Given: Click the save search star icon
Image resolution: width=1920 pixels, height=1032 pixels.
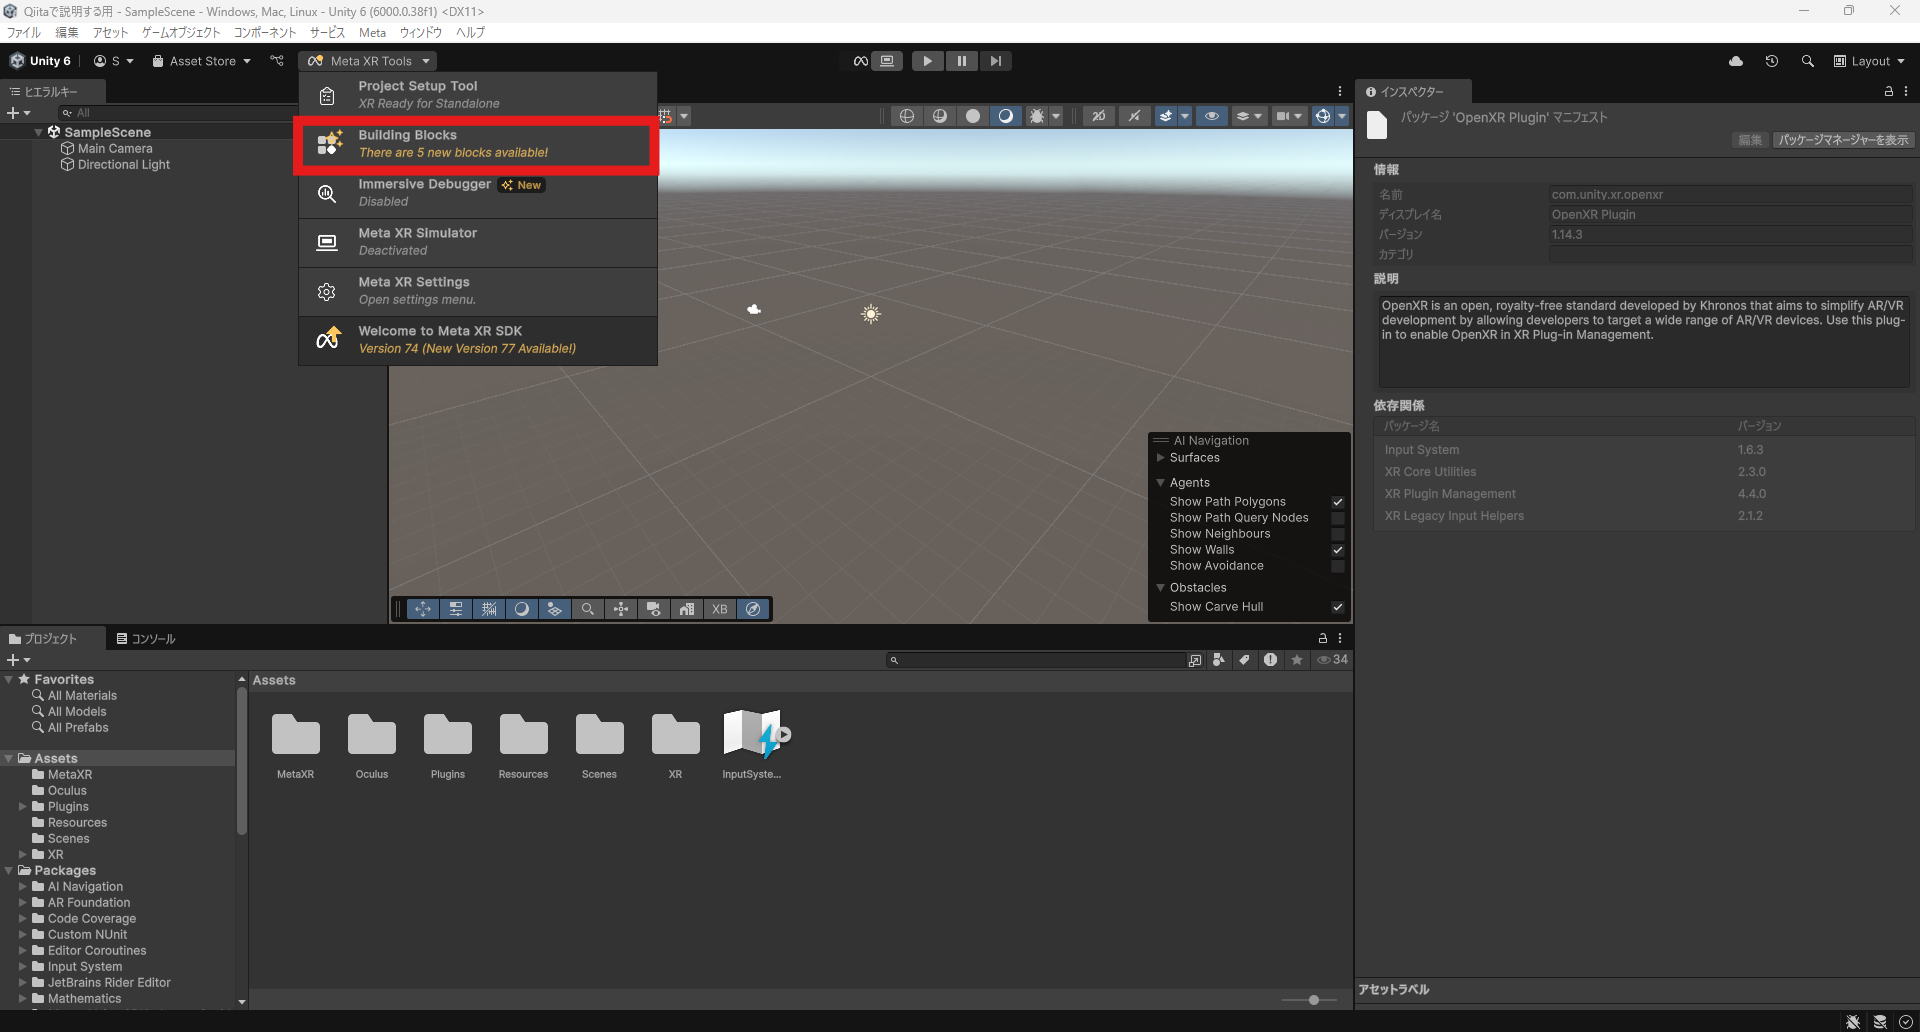Looking at the screenshot, I should (x=1297, y=660).
